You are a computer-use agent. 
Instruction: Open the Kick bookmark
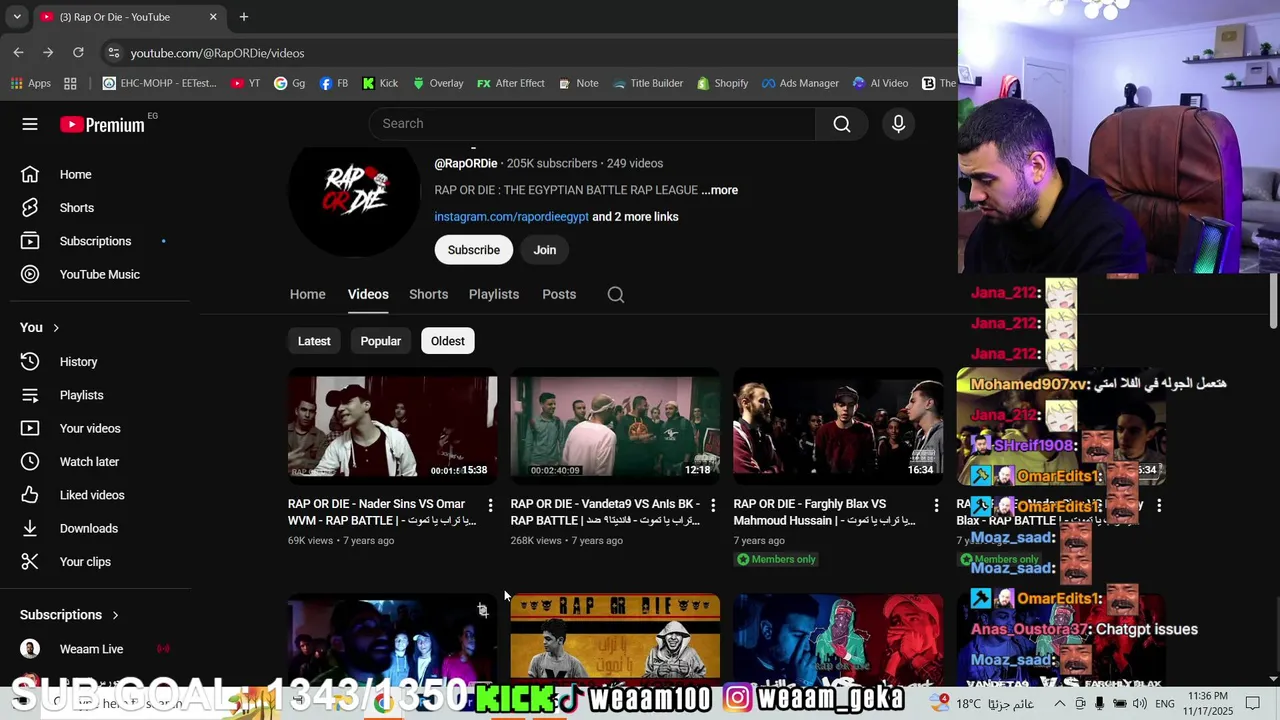[x=380, y=83]
